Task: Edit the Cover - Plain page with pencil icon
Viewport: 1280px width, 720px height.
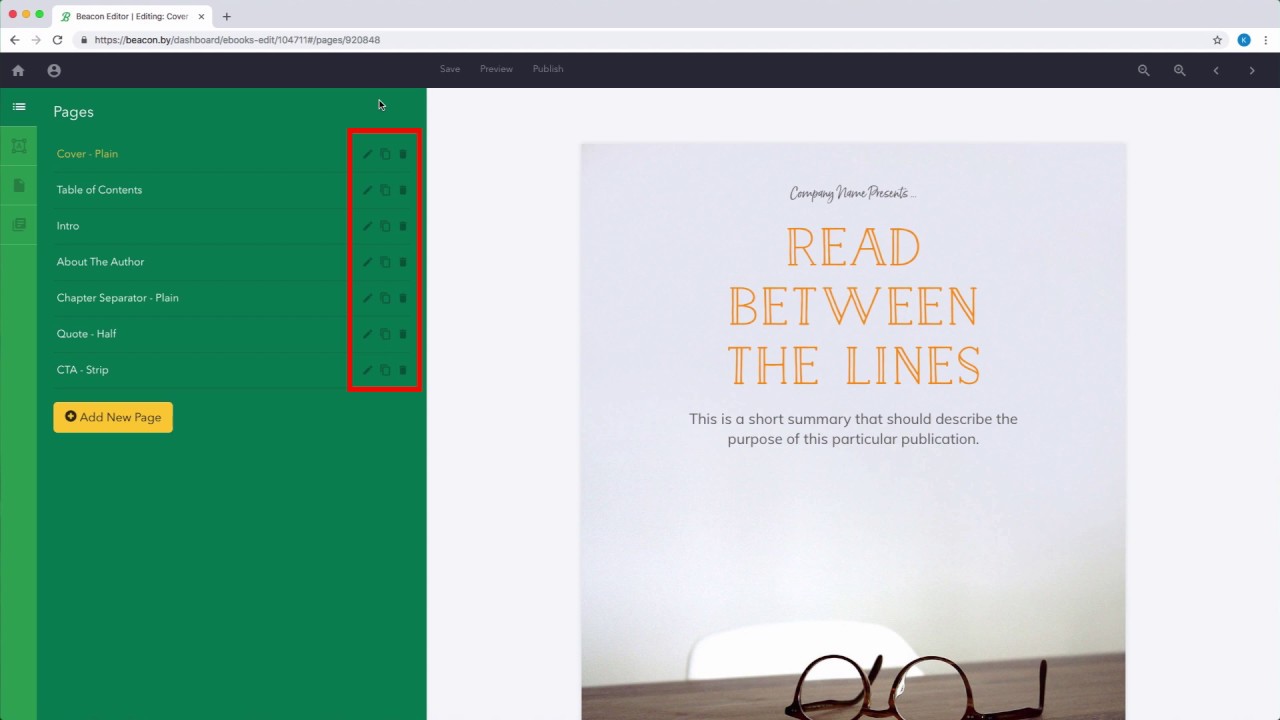Action: click(x=367, y=154)
